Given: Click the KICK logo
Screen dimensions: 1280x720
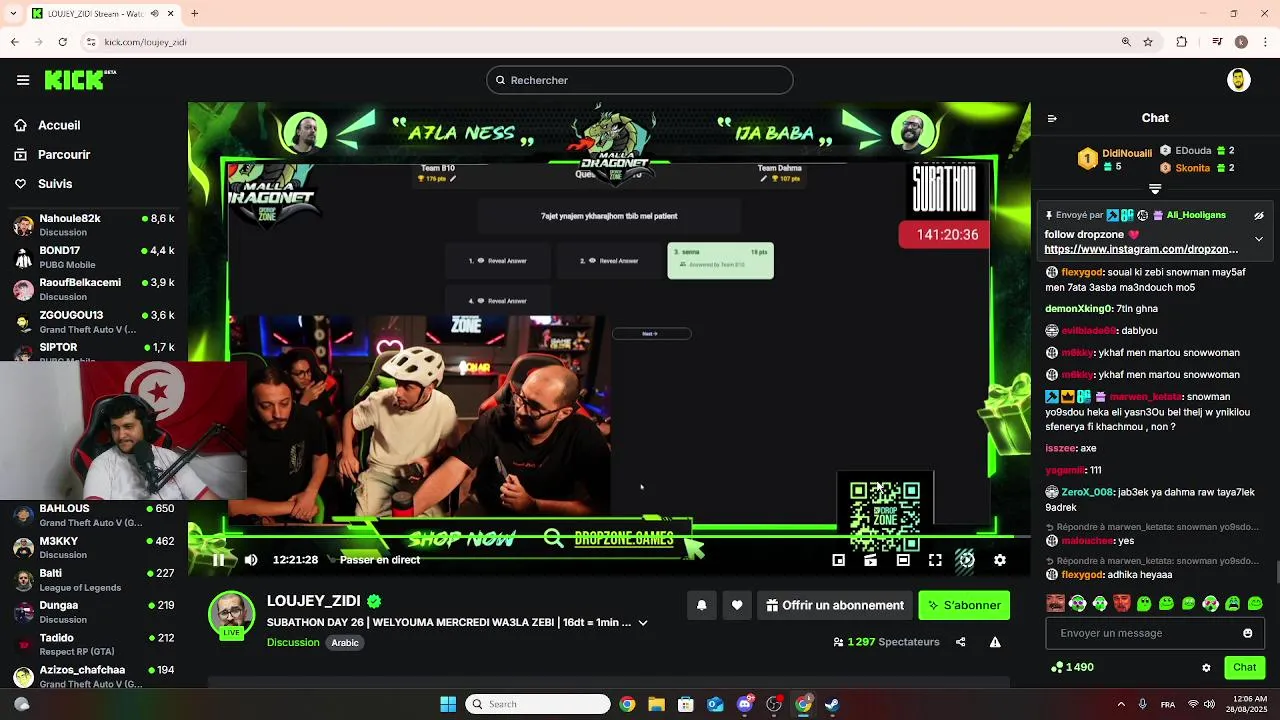Looking at the screenshot, I should pos(80,80).
